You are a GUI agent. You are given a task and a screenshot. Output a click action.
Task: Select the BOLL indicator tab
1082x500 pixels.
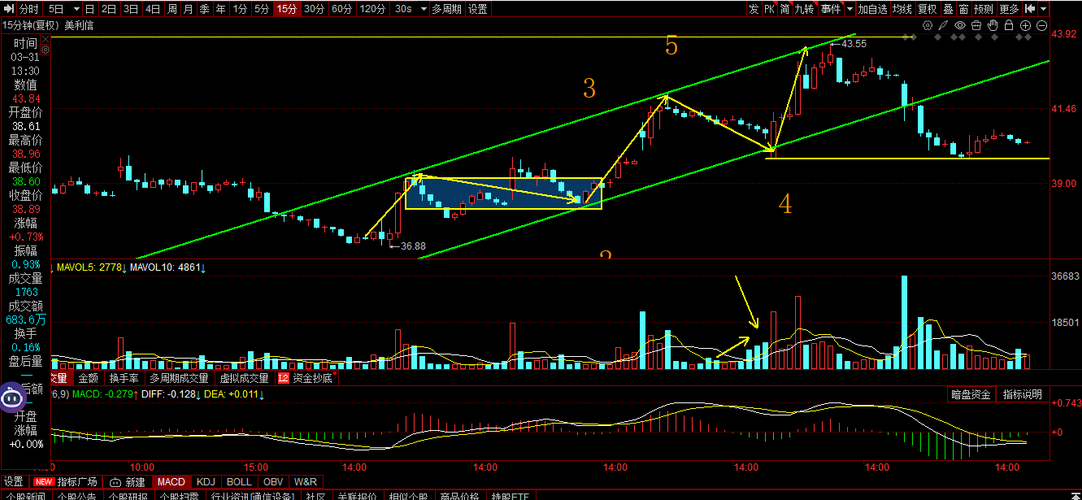[x=239, y=481]
